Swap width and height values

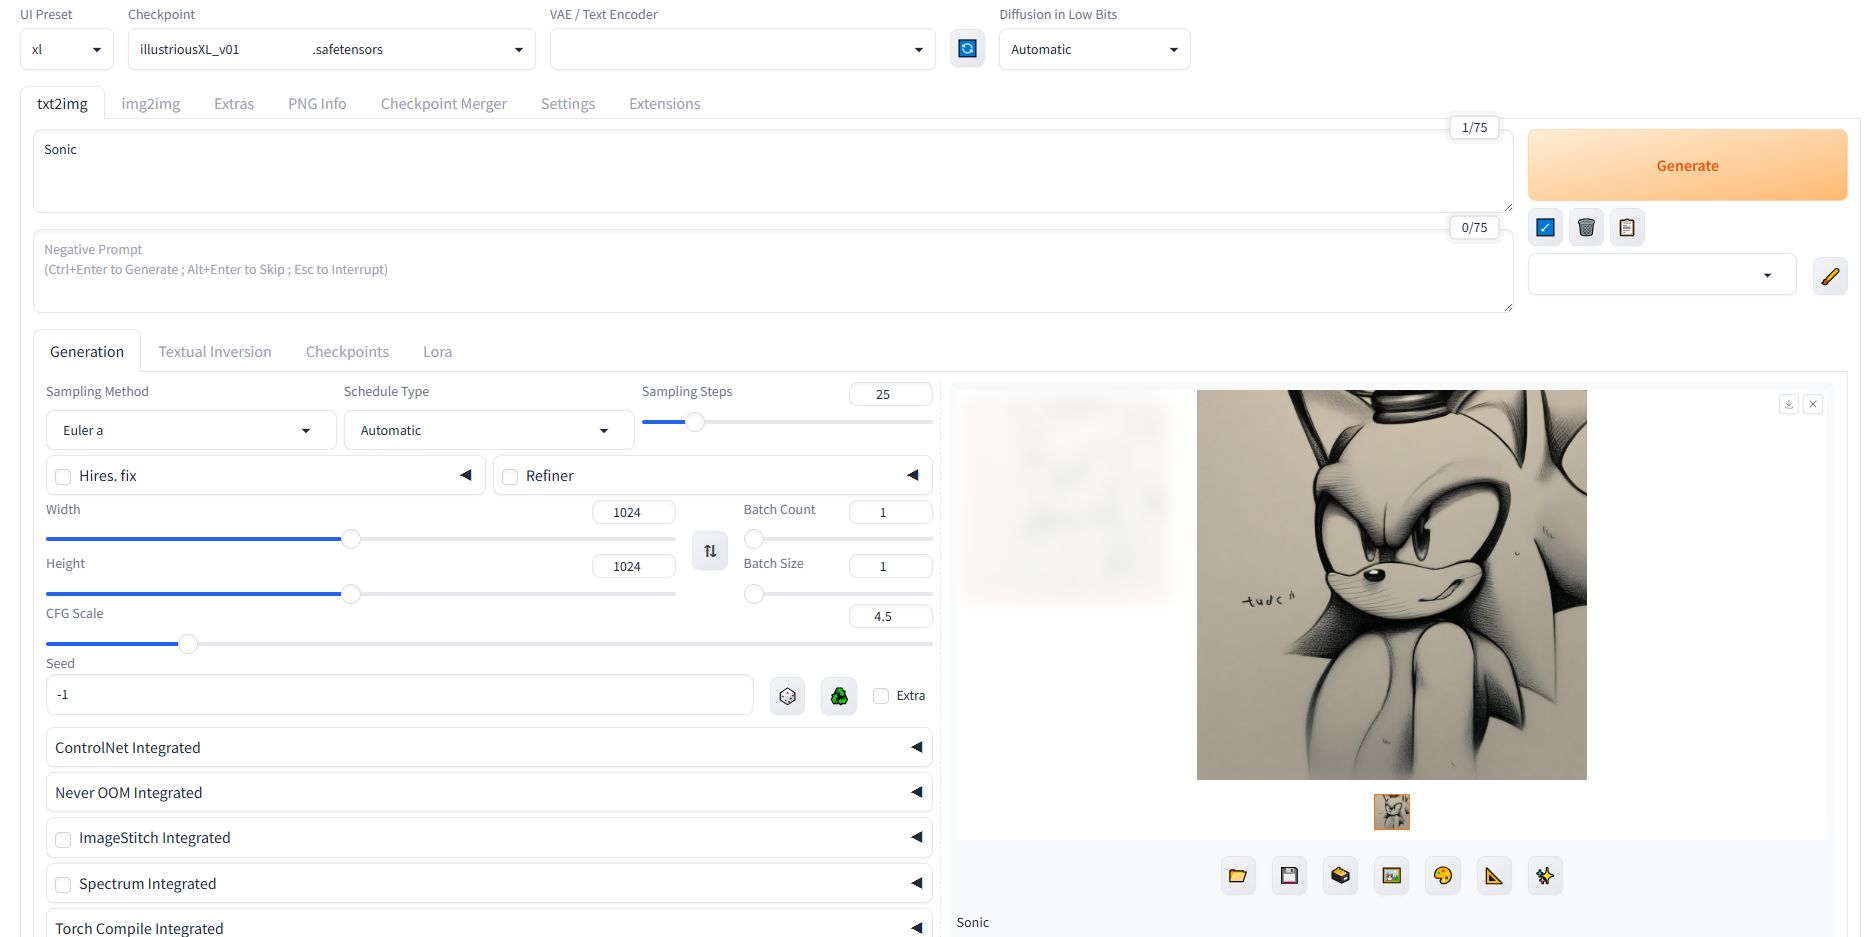710,551
